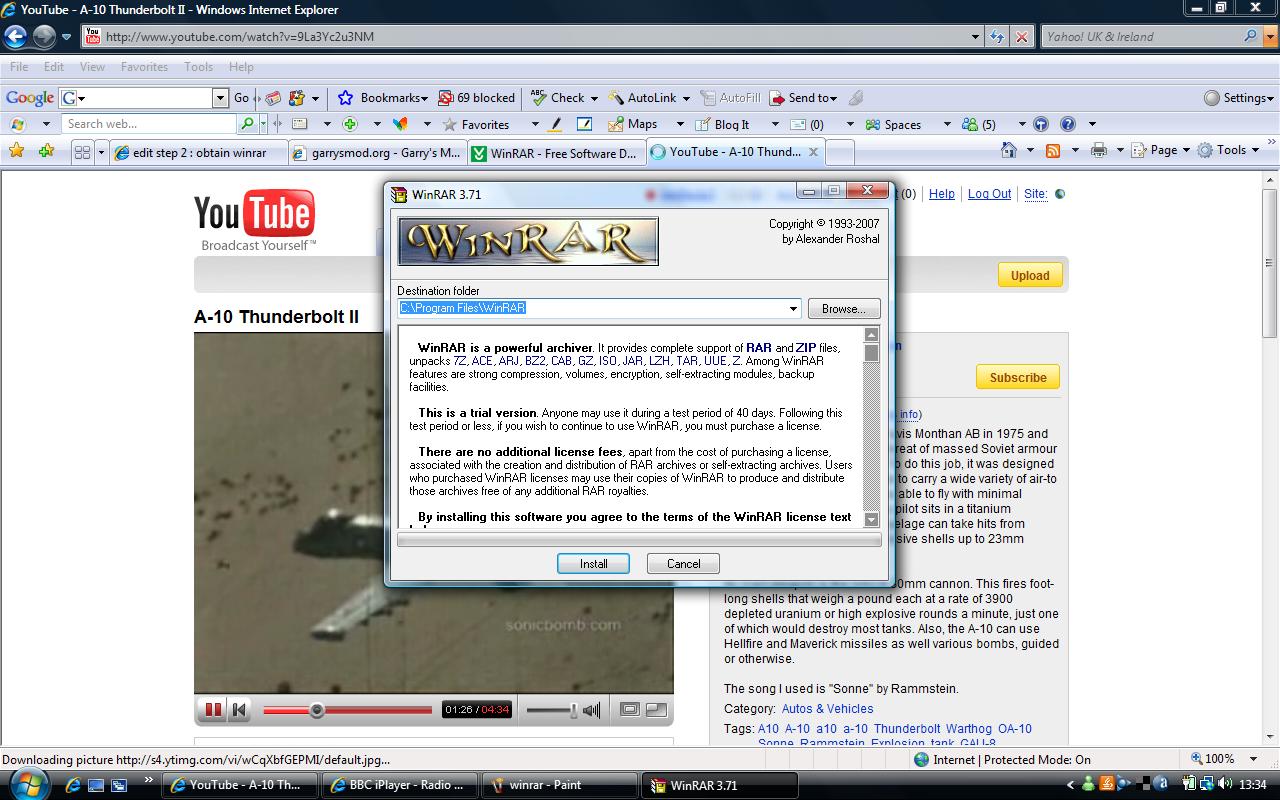Click the Warthog tag link
The image size is (1280, 800).
point(969,729)
